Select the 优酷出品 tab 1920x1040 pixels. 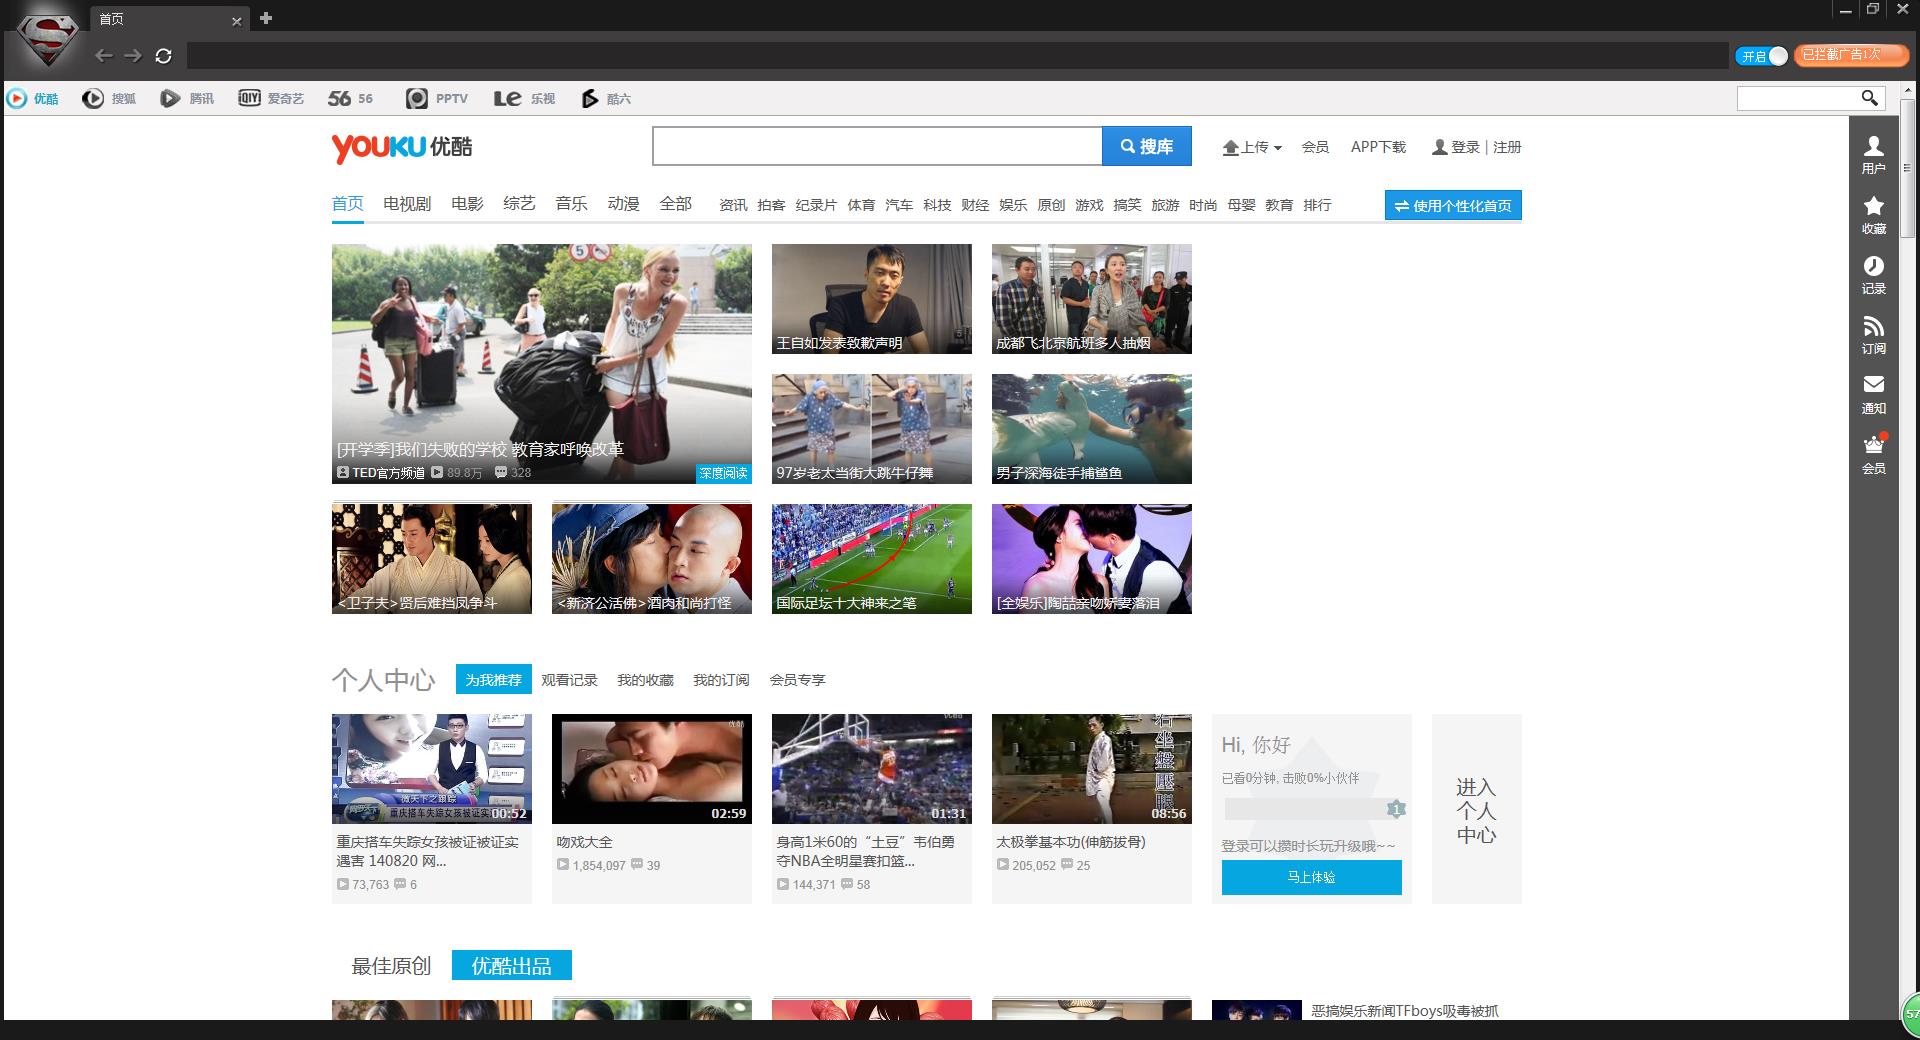click(x=511, y=966)
